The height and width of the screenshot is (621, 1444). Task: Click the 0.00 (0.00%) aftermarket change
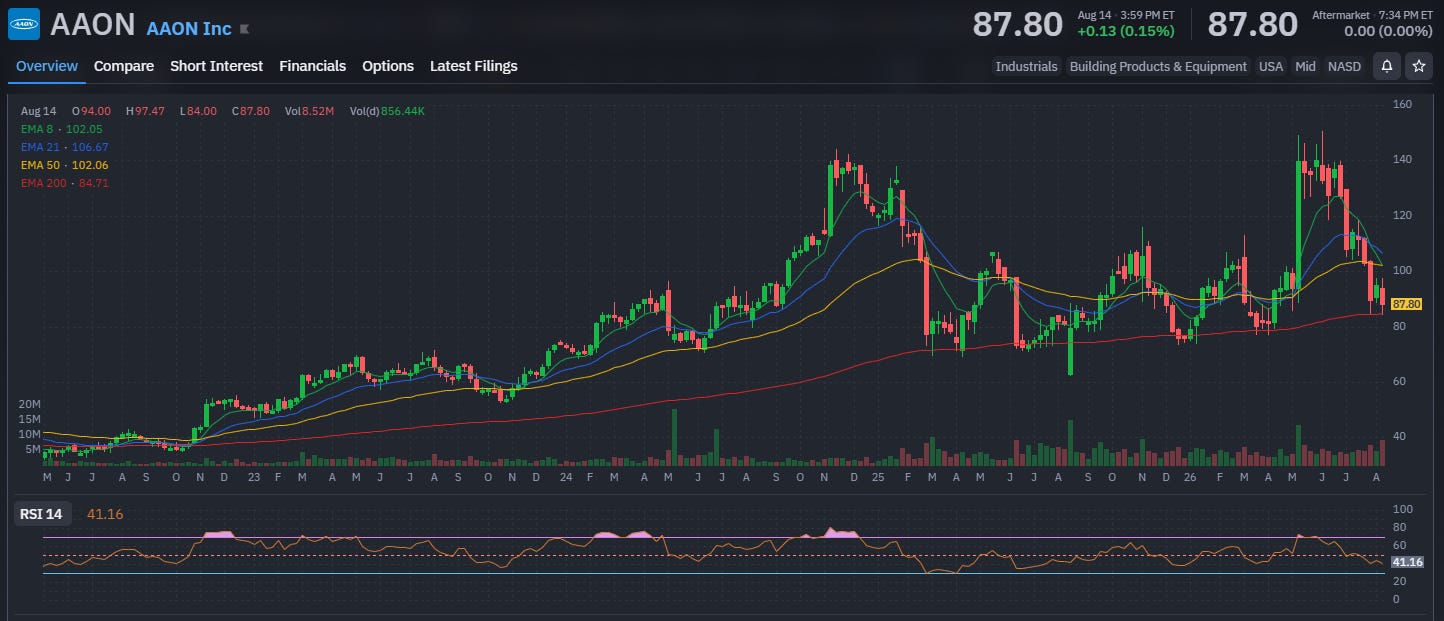(x=1389, y=31)
